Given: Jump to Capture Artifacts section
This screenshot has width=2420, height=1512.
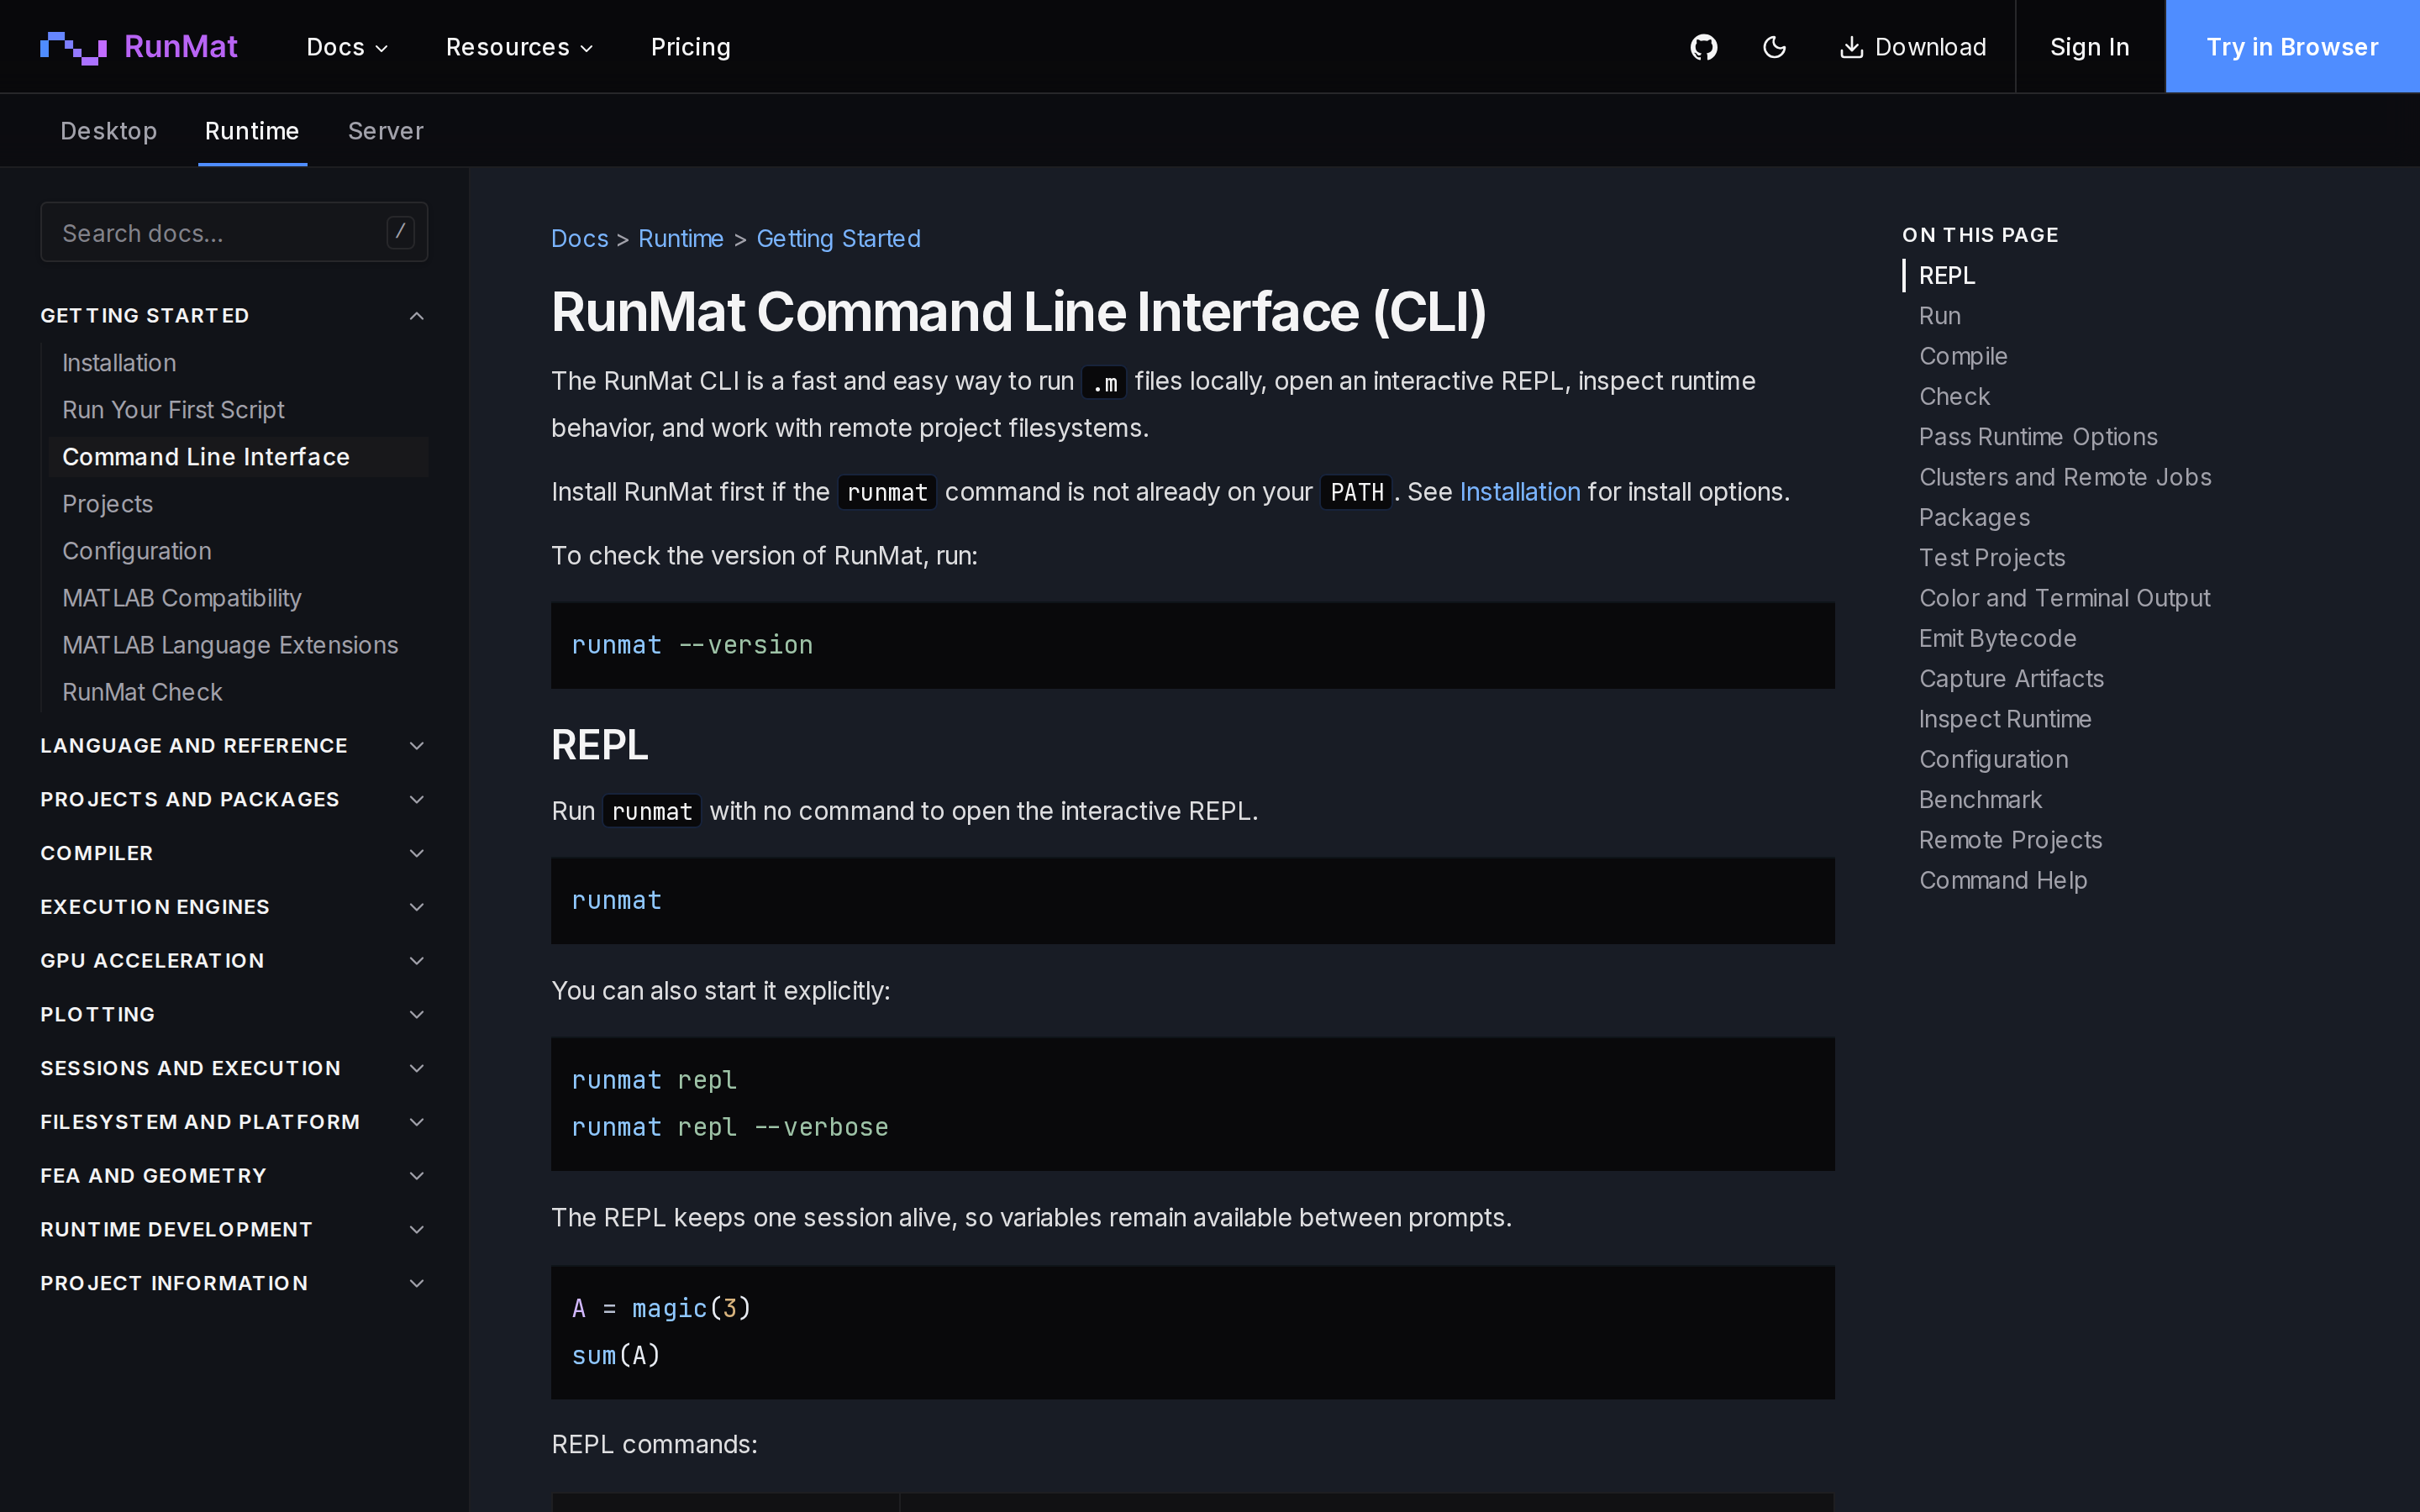Looking at the screenshot, I should (x=2011, y=679).
